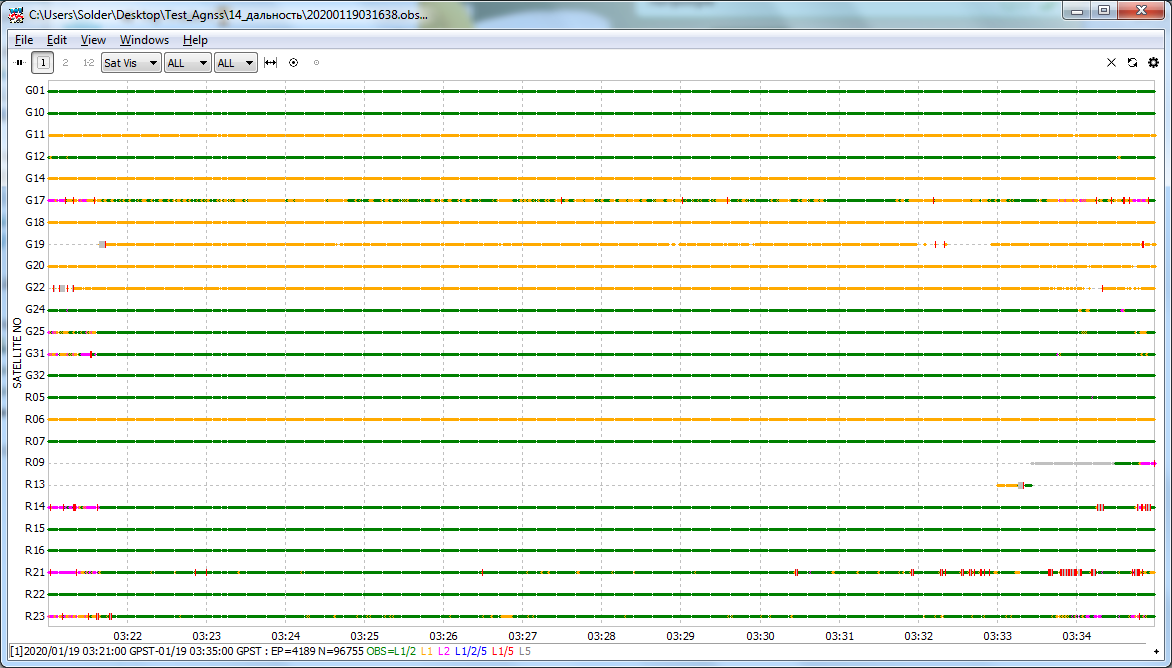
Task: Click the G32 satellite label
Action: (x=35, y=375)
